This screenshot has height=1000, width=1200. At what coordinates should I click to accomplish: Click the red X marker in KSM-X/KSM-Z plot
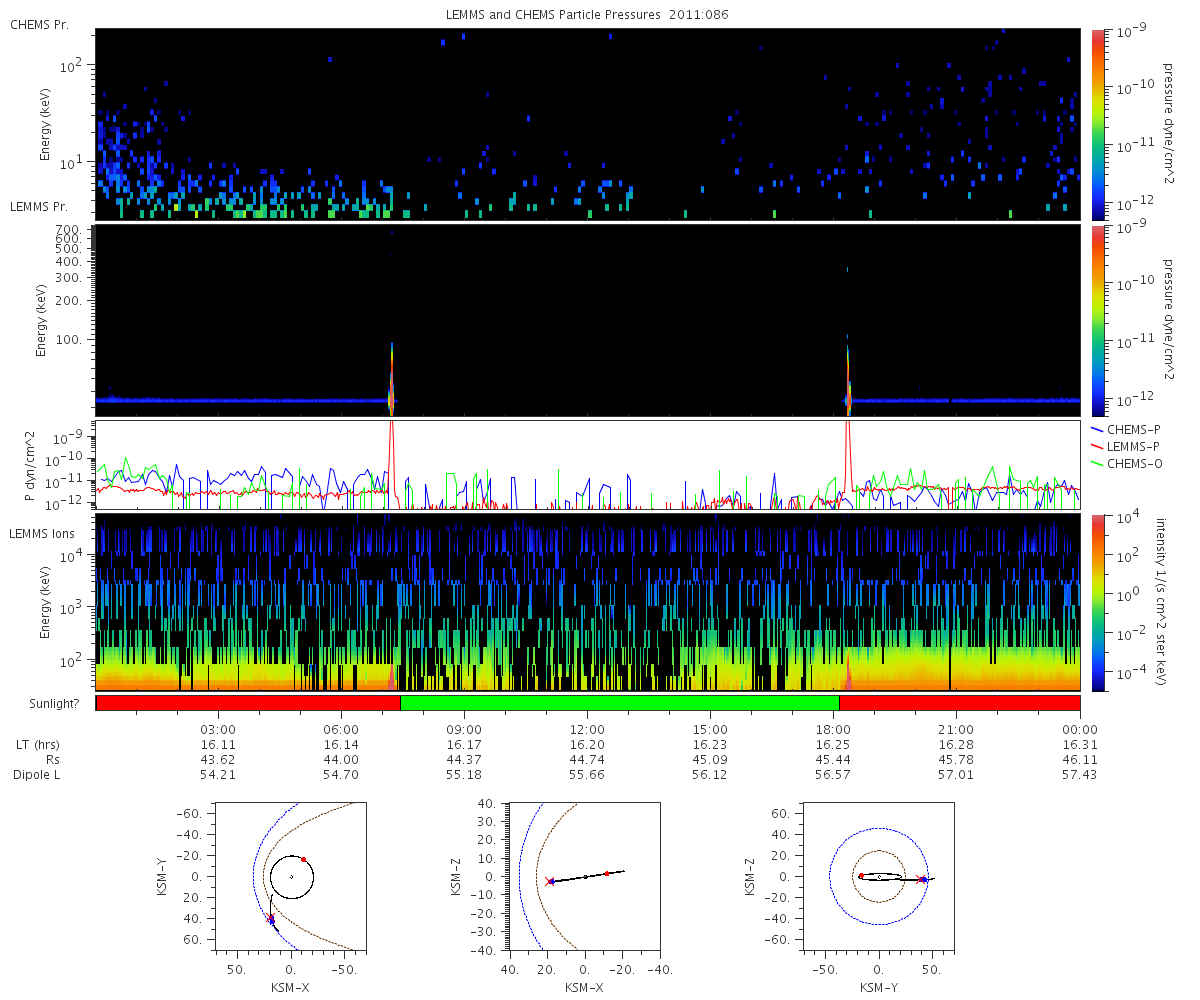[x=550, y=881]
